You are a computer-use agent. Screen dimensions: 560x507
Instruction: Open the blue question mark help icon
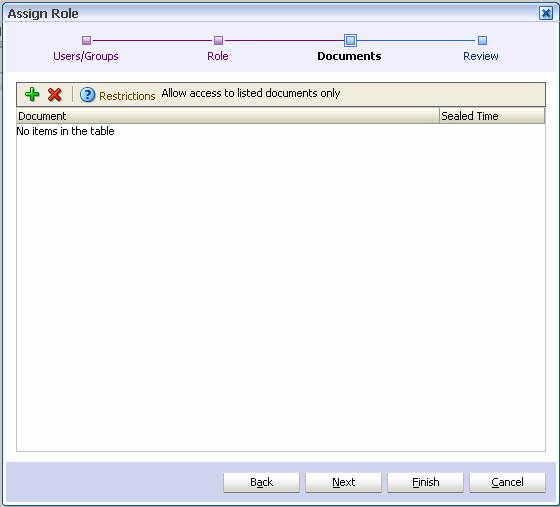pyautogui.click(x=87, y=95)
